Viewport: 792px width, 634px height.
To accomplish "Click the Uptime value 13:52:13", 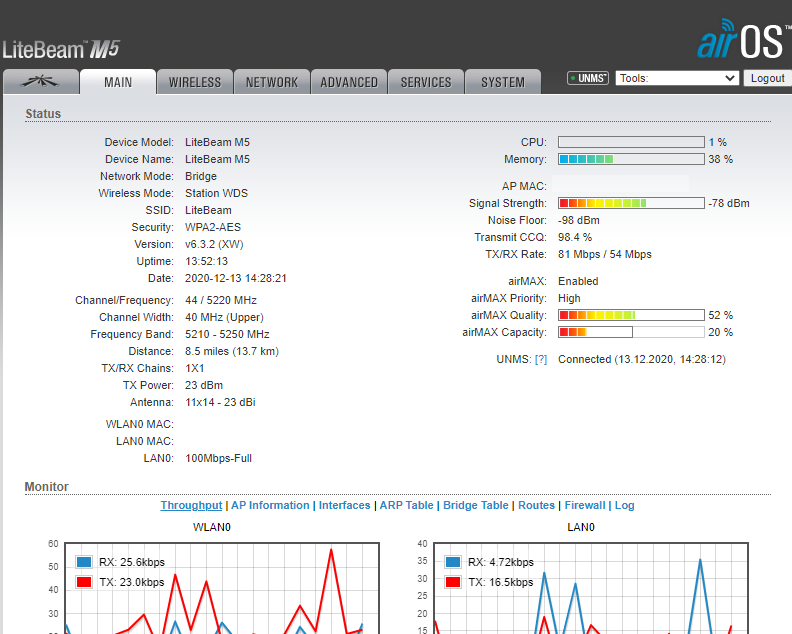I will tap(206, 261).
